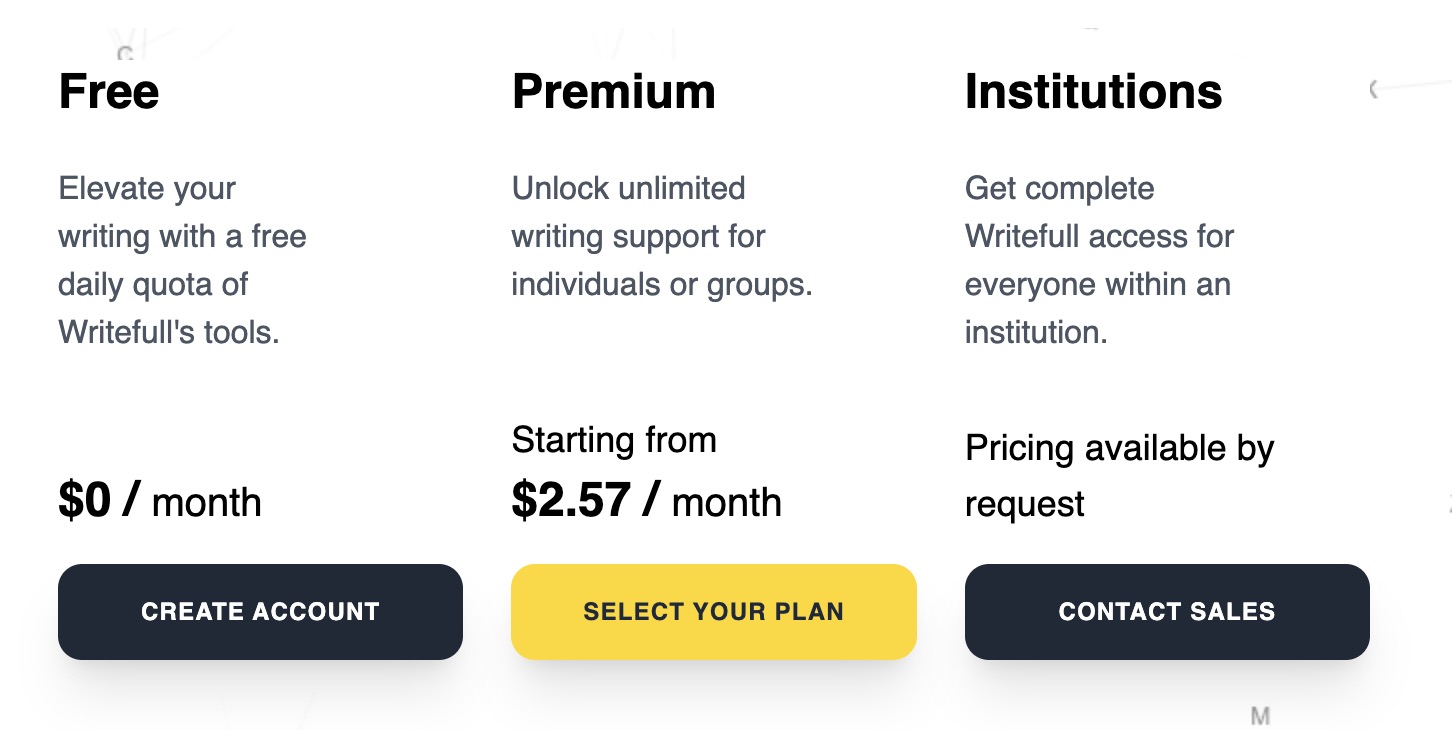This screenshot has width=1452, height=730.
Task: Click the faint letter M in the background
Action: point(1261,716)
